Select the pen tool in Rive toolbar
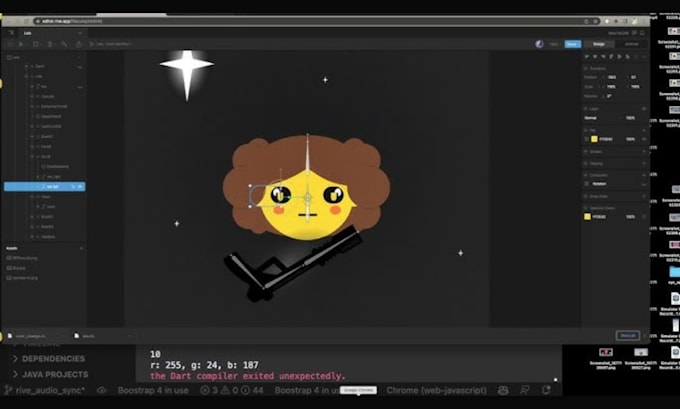This screenshot has height=409, width=680. tap(50, 44)
